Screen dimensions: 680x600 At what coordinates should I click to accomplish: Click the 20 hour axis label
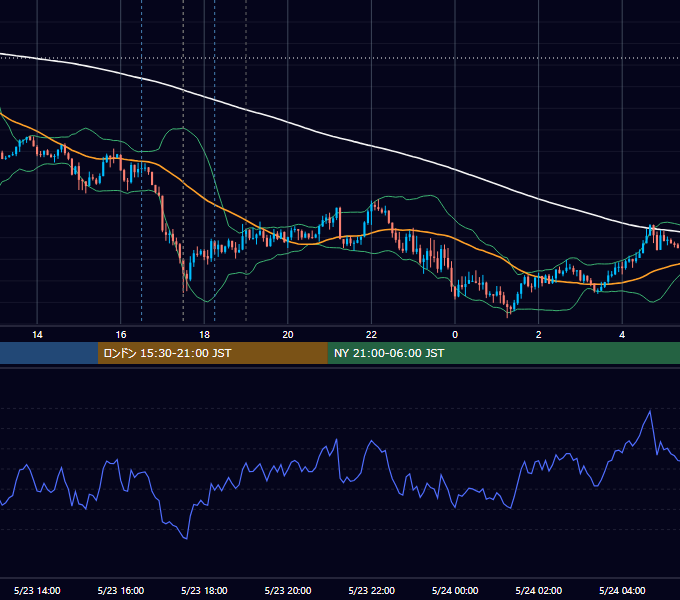[x=288, y=335]
